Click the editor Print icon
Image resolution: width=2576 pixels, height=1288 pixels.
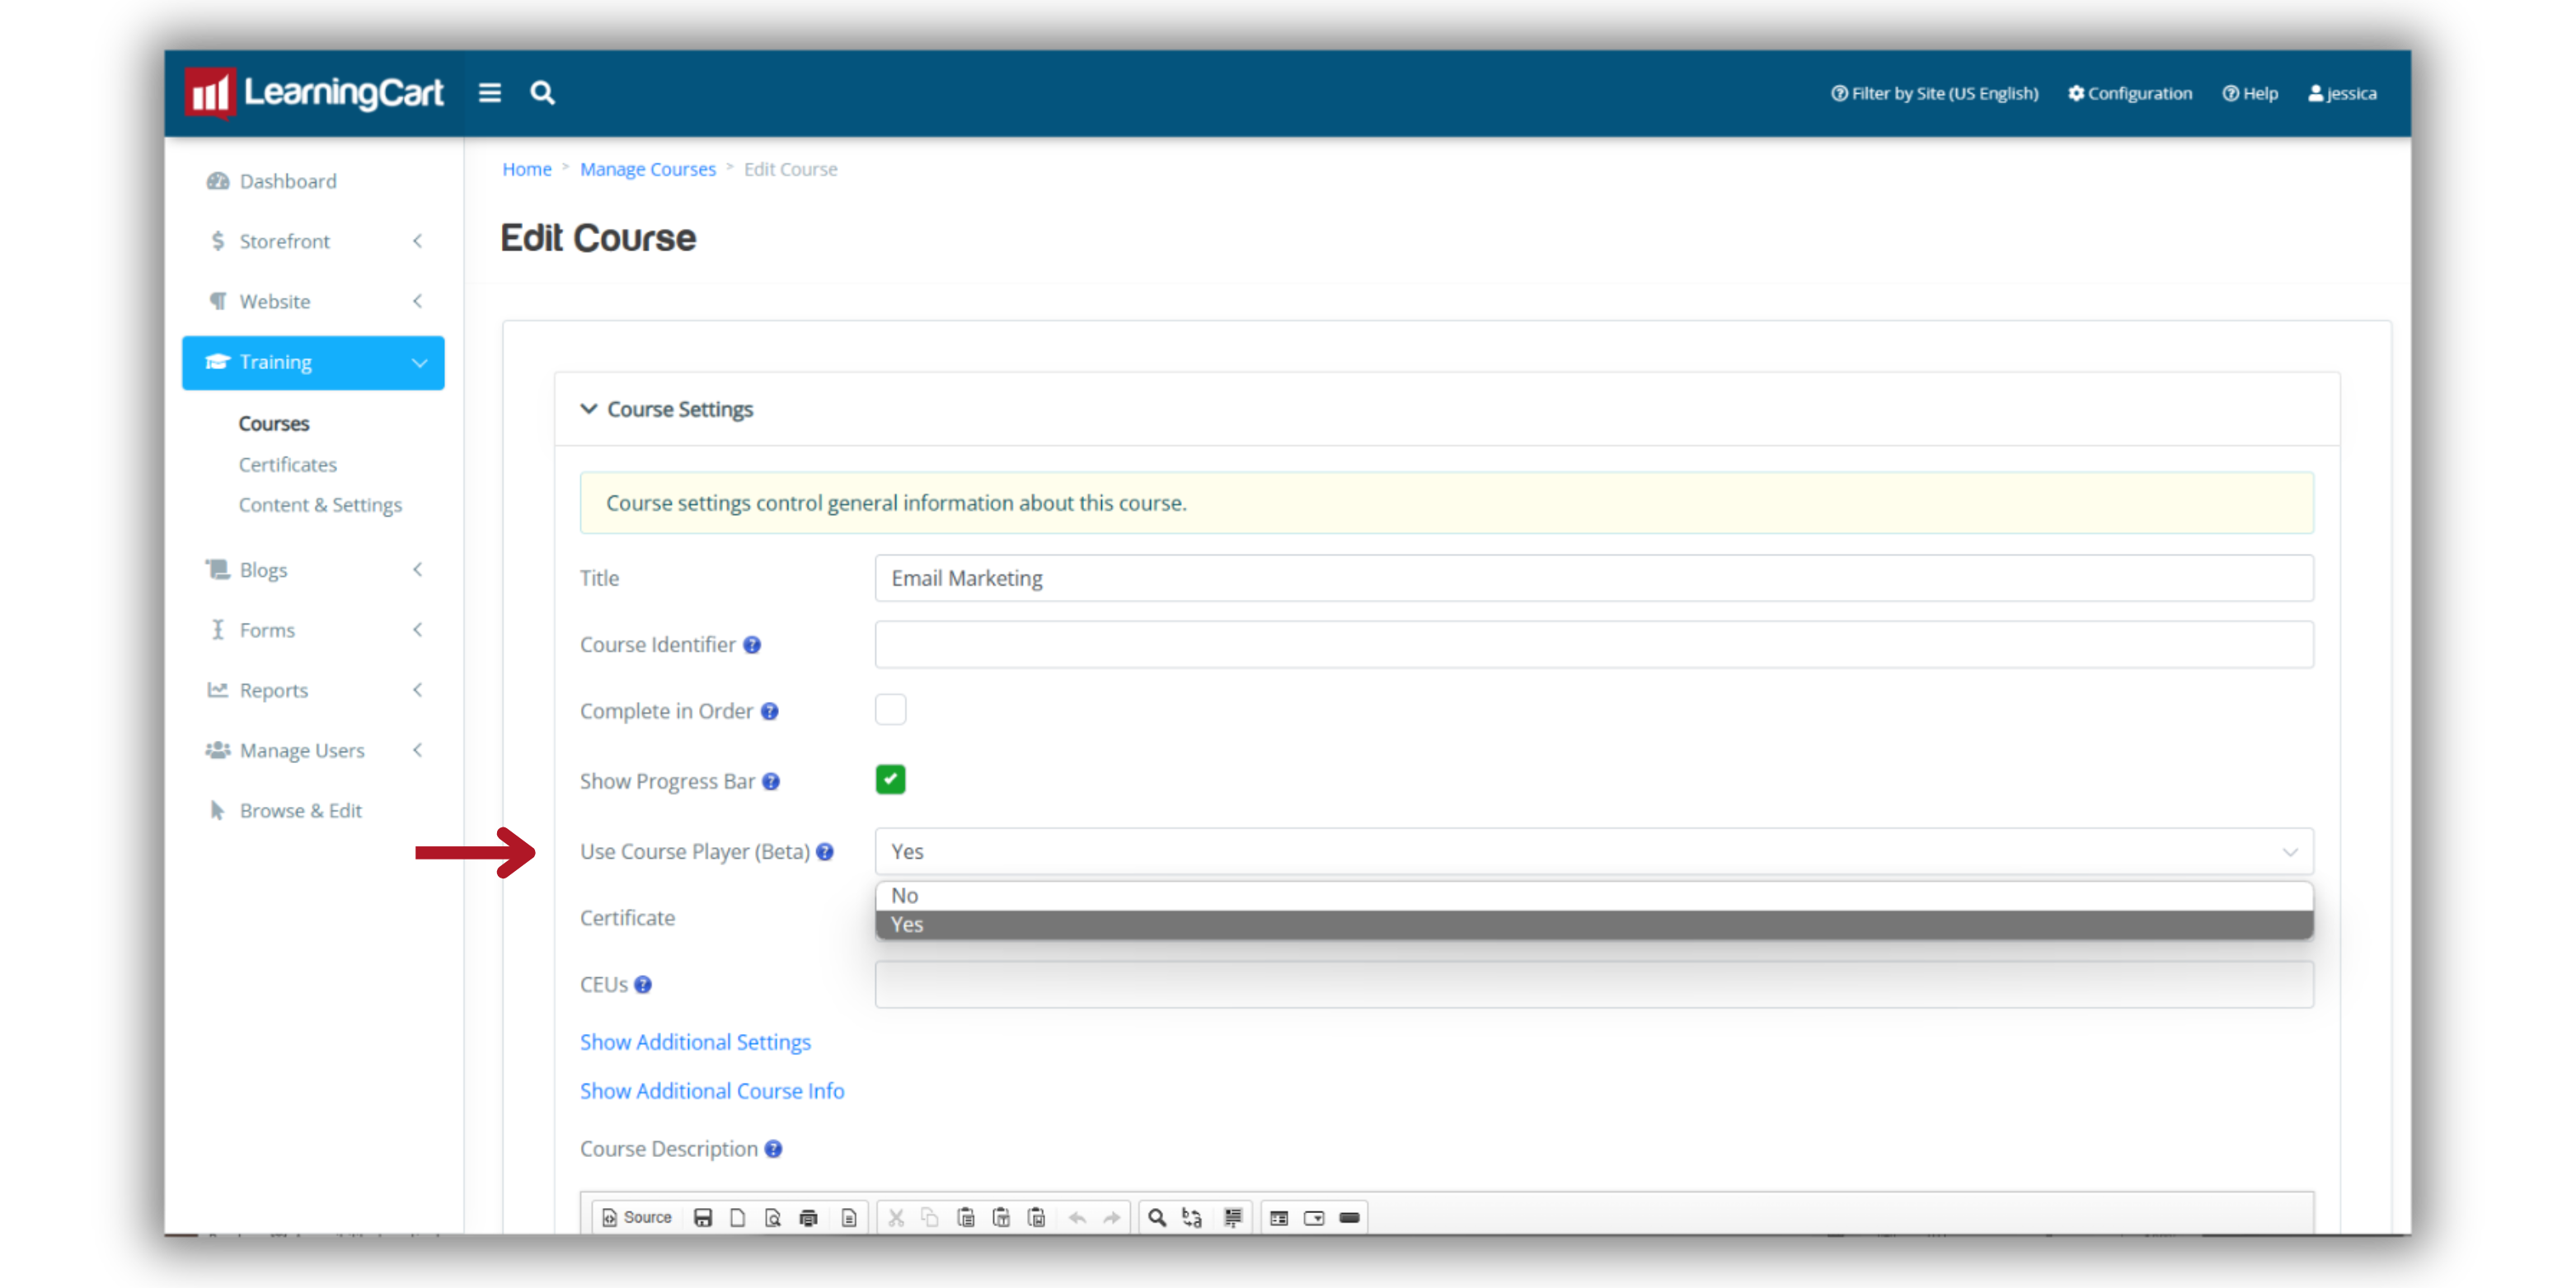pyautogui.click(x=808, y=1217)
